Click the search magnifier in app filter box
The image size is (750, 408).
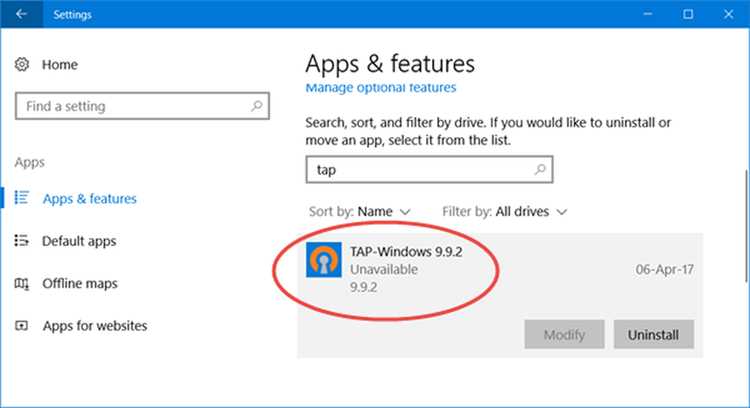pyautogui.click(x=540, y=169)
